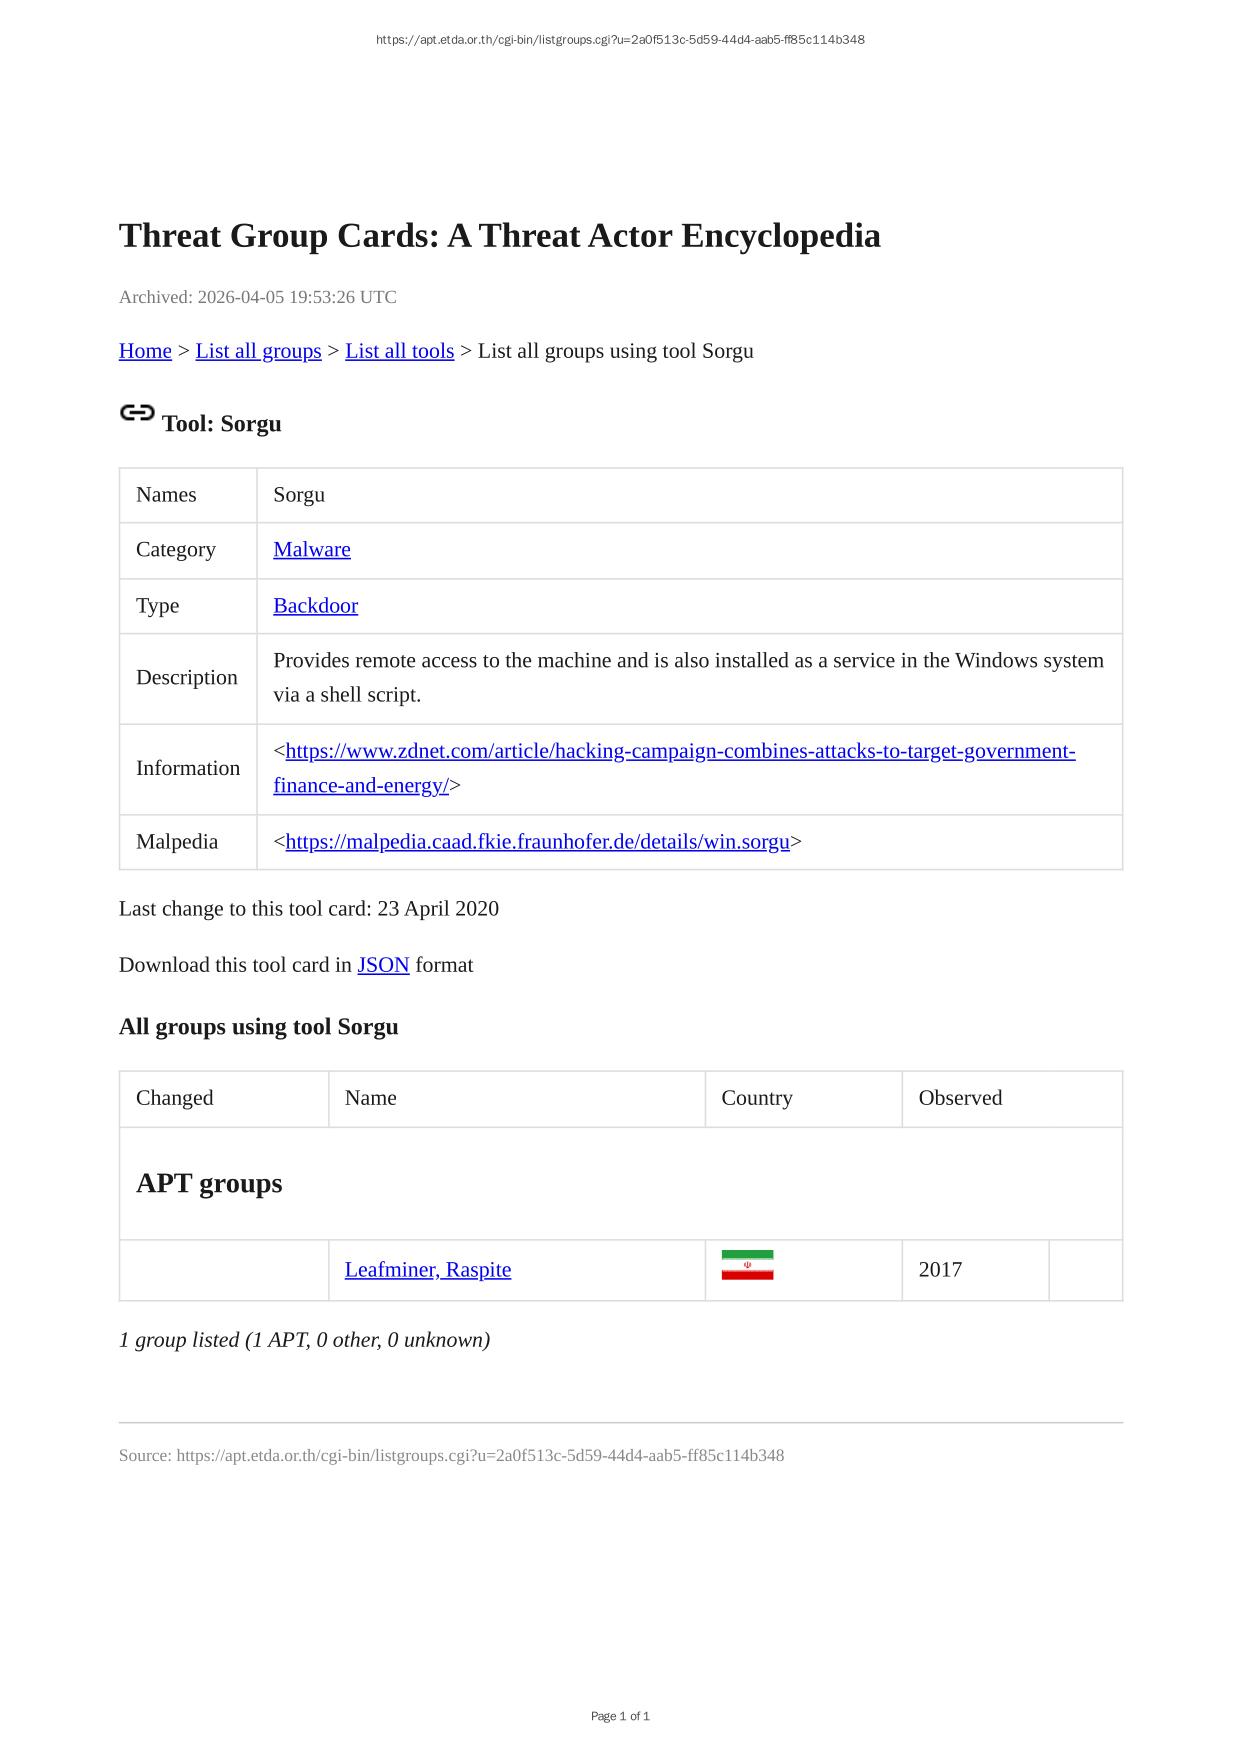
Task: Click the Observed column header
Action: click(959, 1098)
